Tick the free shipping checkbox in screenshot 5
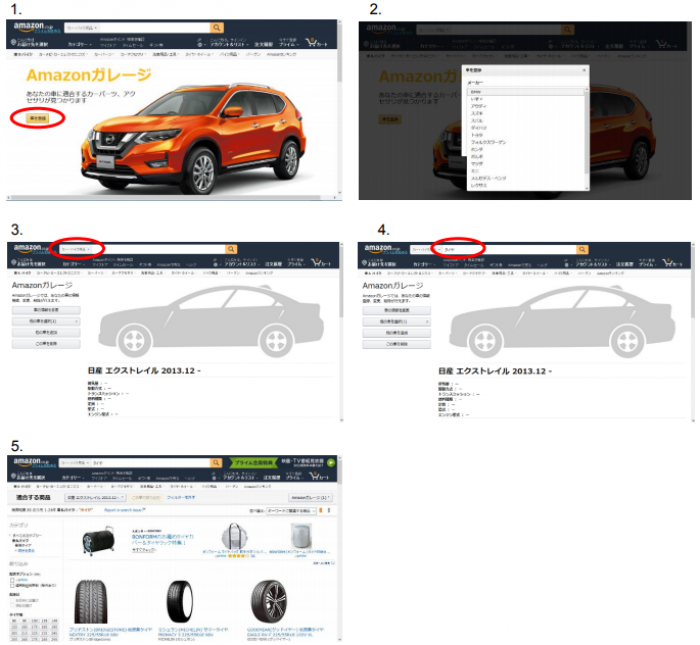 point(14,585)
